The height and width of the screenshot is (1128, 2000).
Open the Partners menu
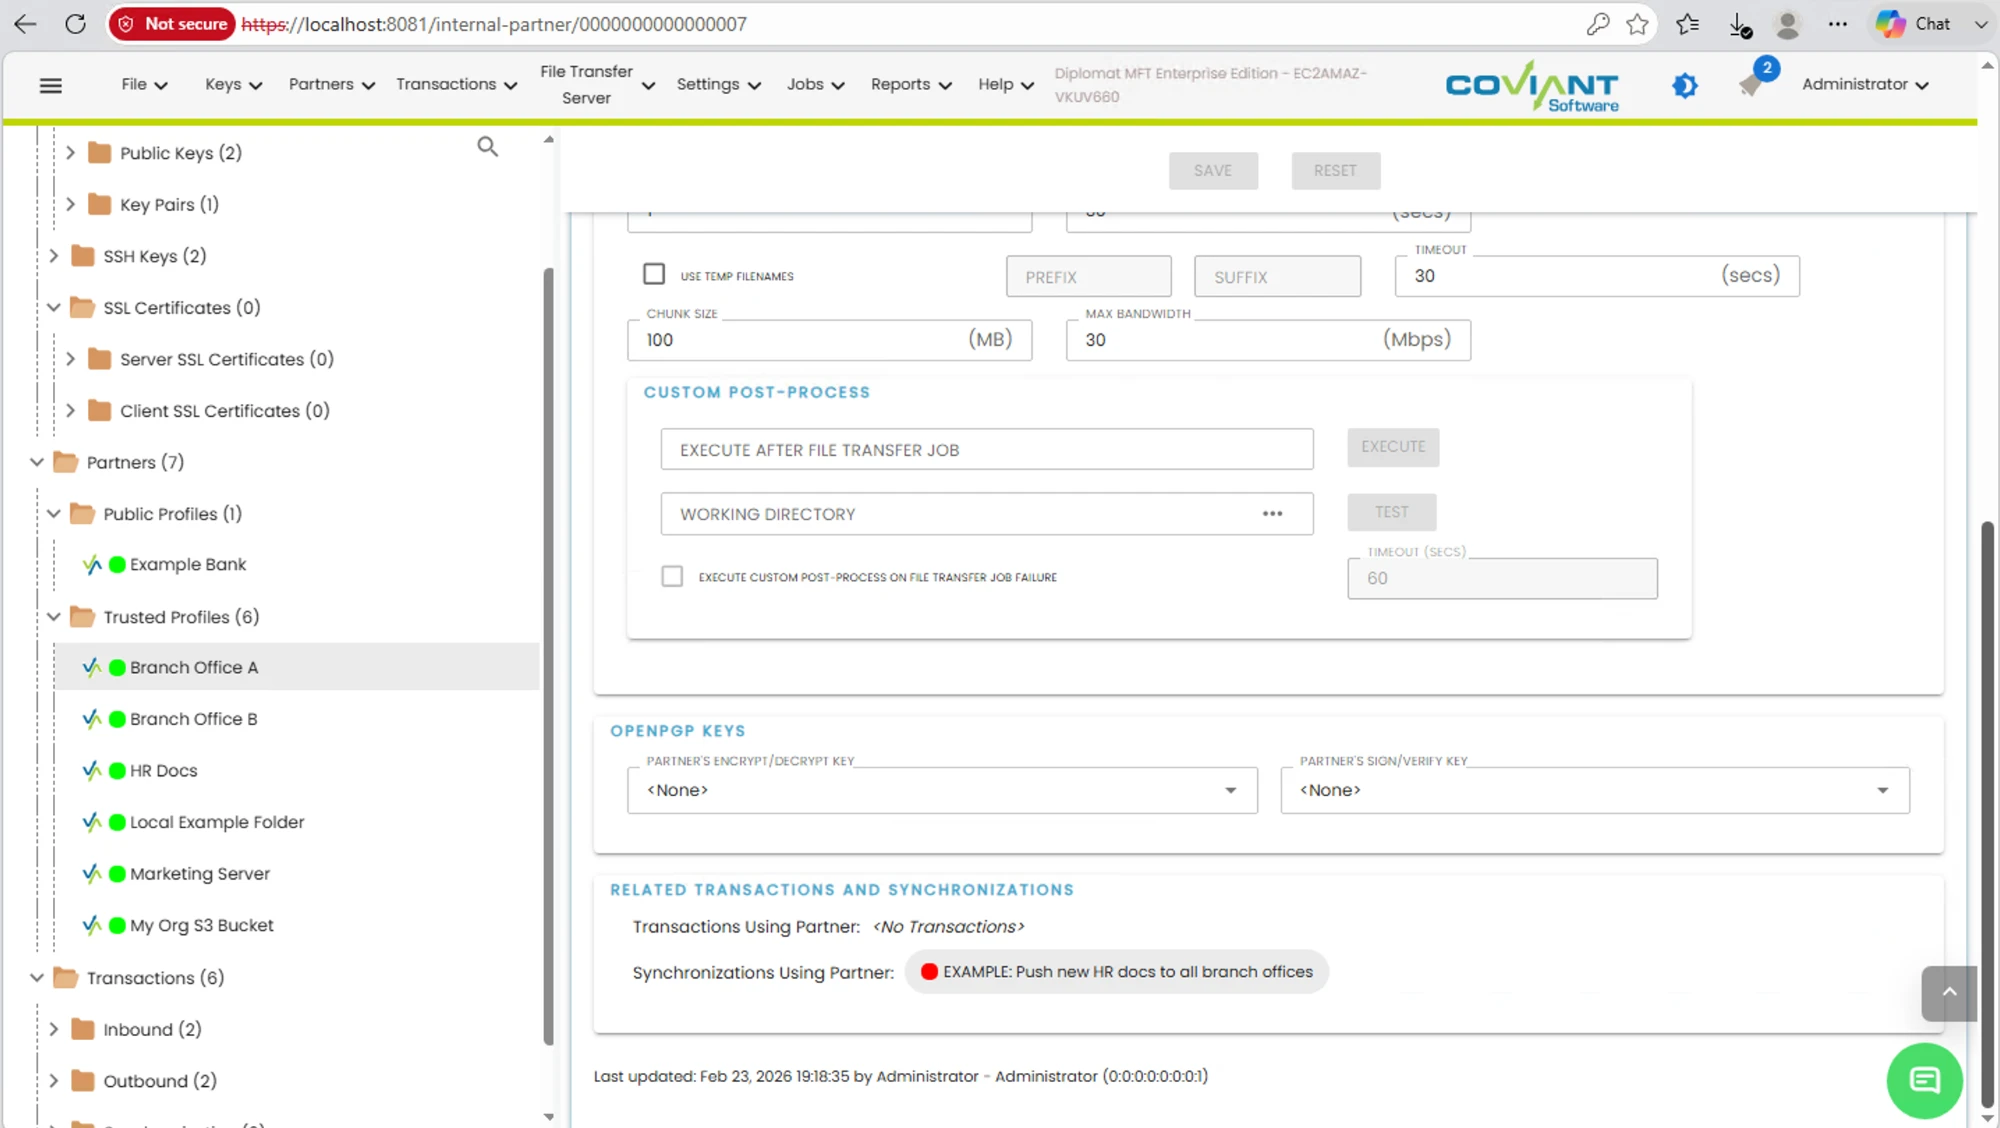[x=332, y=85]
